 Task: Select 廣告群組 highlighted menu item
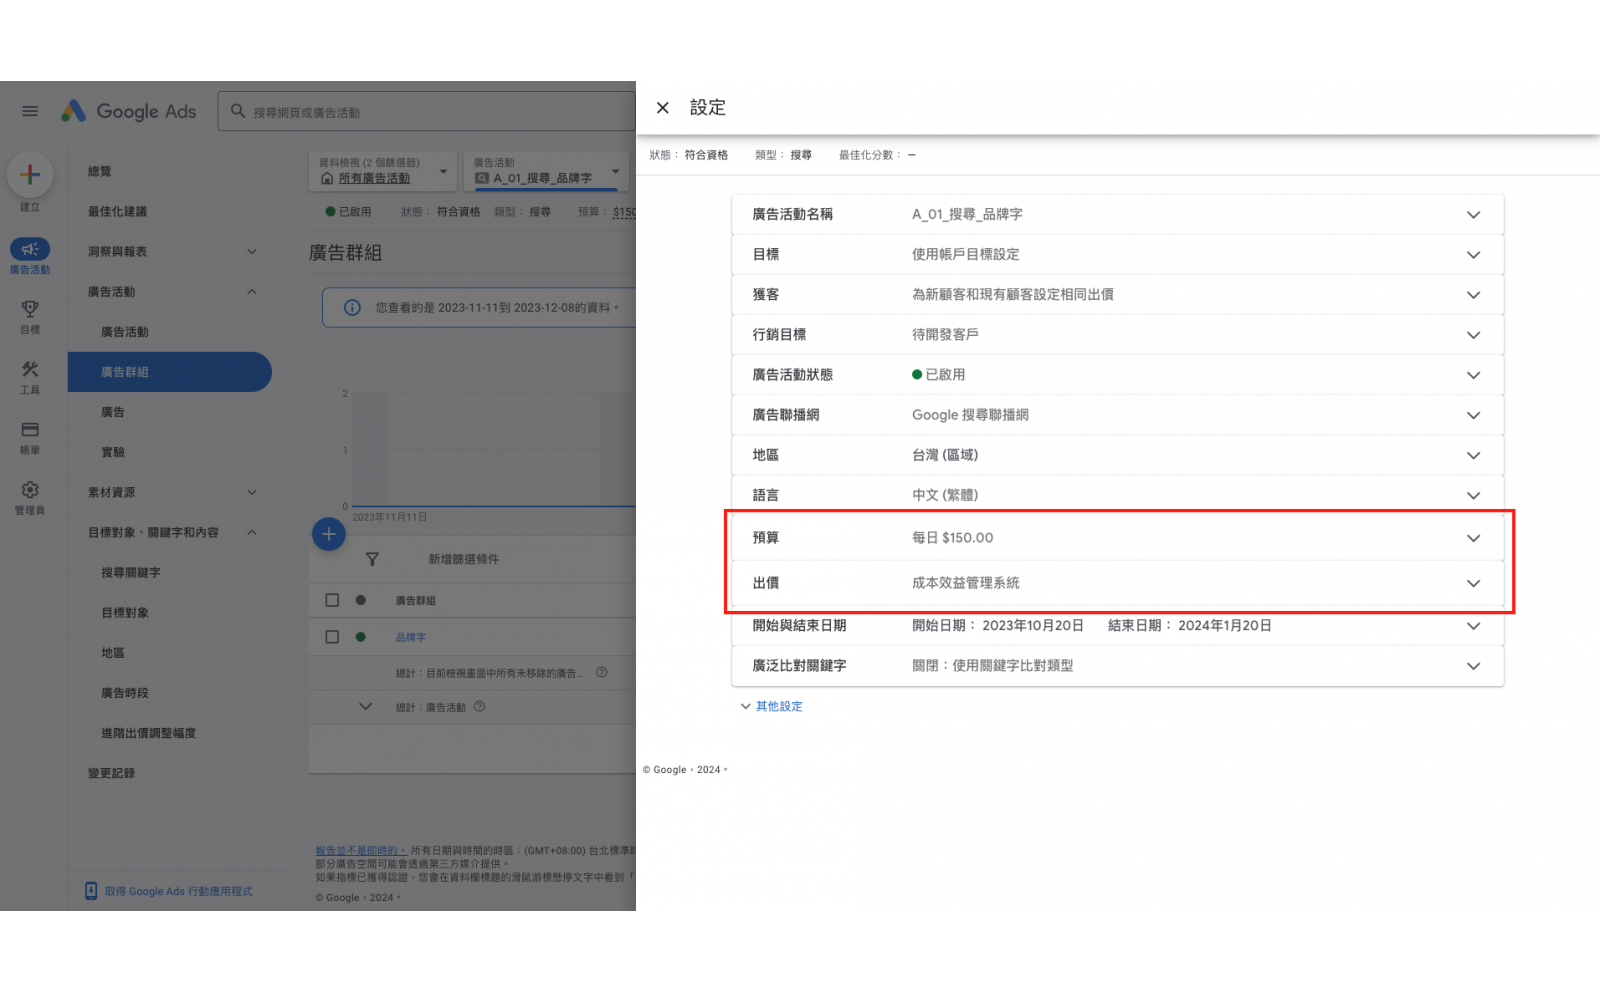click(169, 372)
